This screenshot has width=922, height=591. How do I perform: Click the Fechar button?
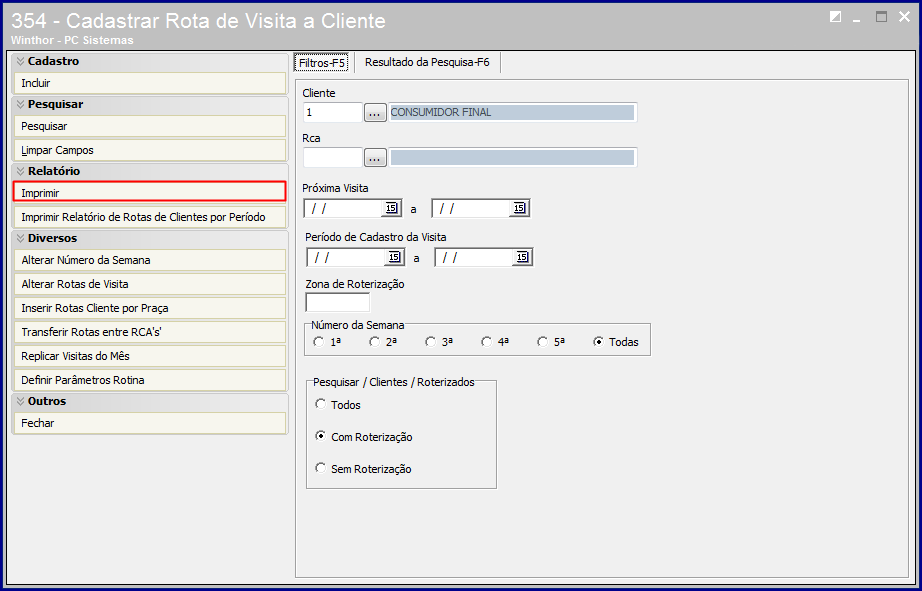[149, 423]
